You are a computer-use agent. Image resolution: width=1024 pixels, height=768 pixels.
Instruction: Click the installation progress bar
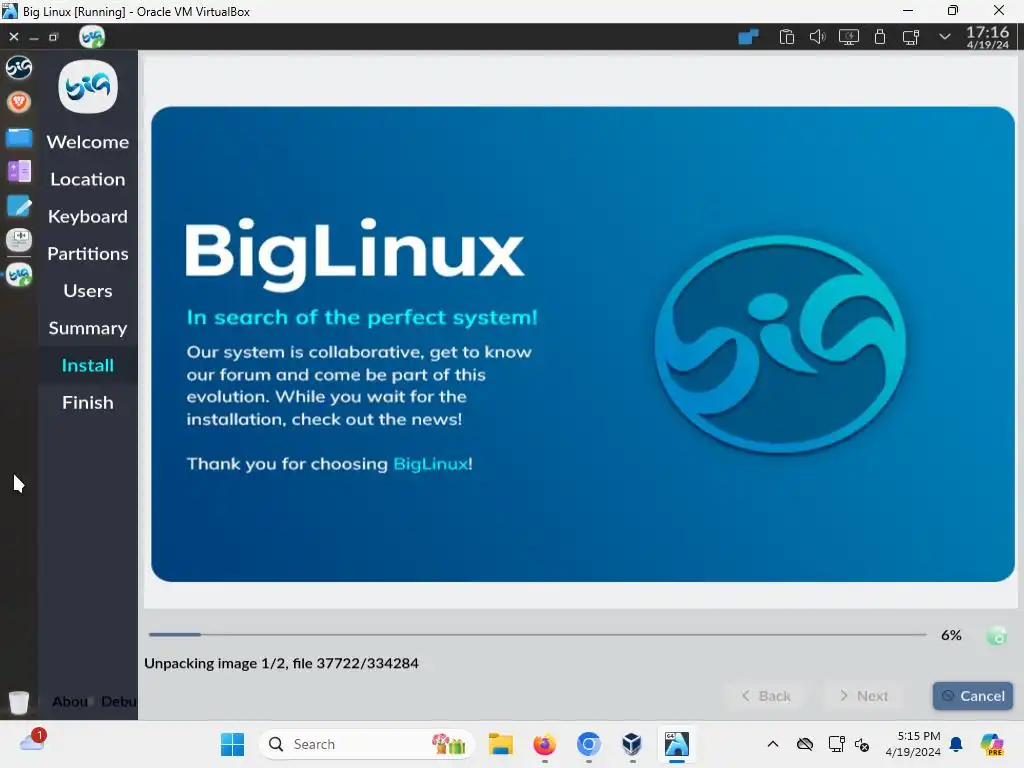(537, 634)
